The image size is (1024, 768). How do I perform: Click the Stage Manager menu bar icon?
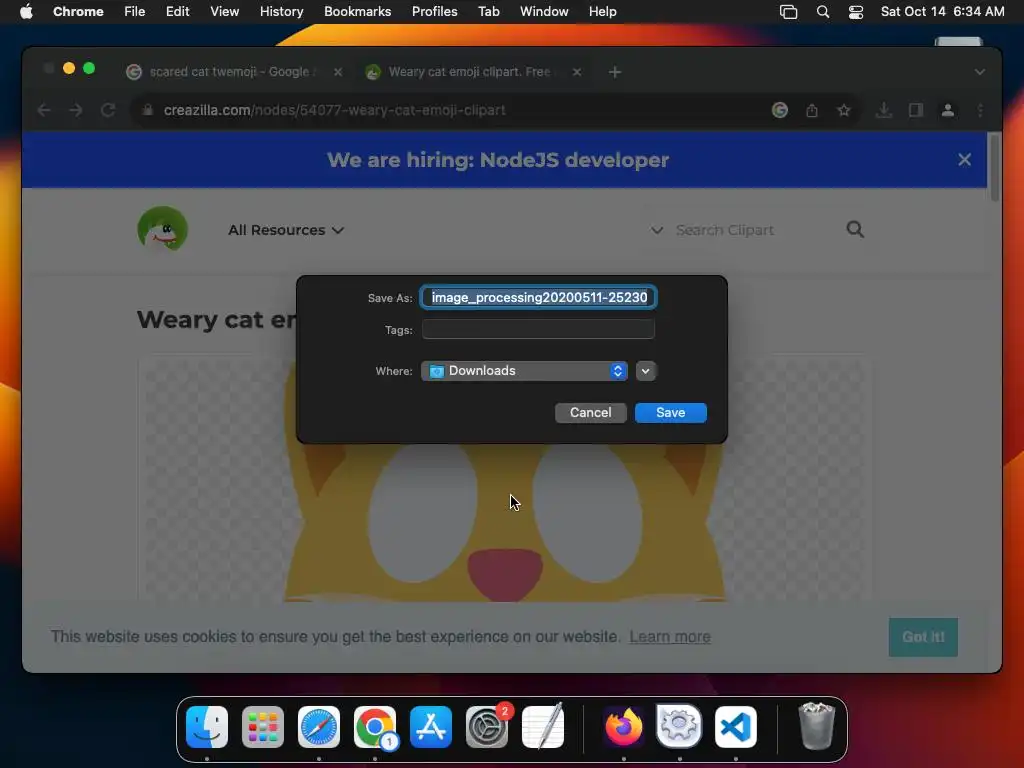point(788,12)
